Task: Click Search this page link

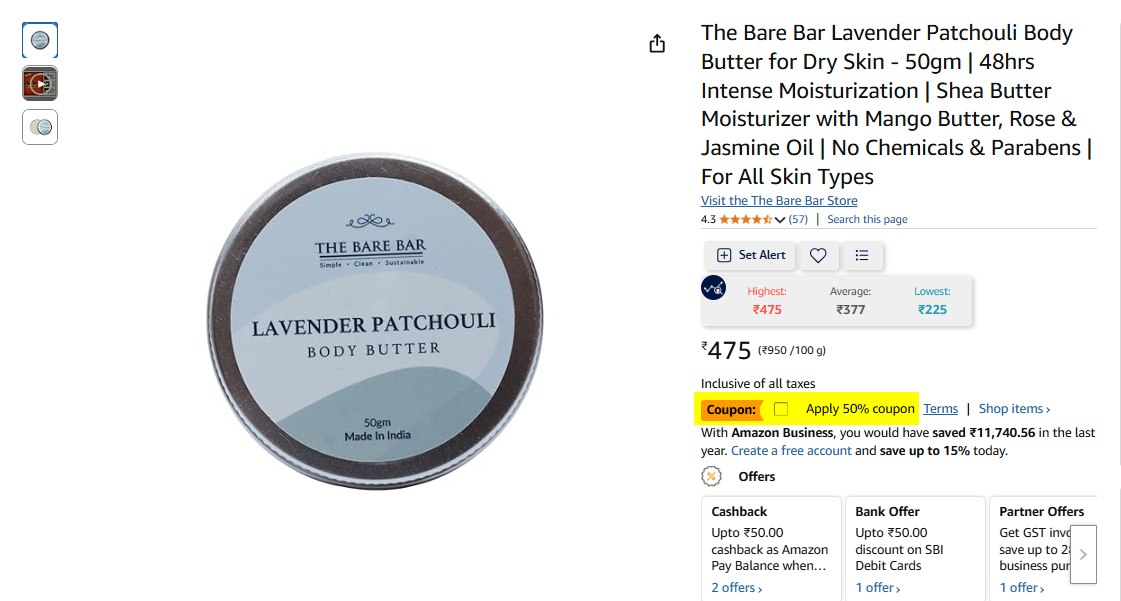Action: [x=867, y=219]
